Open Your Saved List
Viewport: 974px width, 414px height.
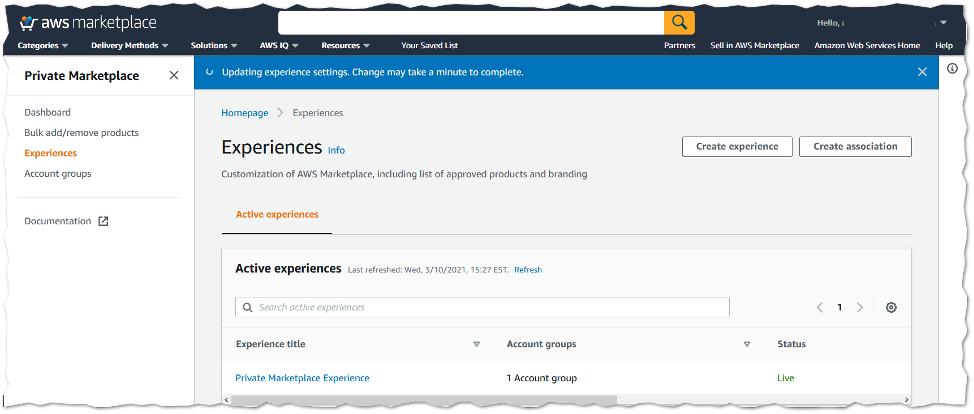429,45
